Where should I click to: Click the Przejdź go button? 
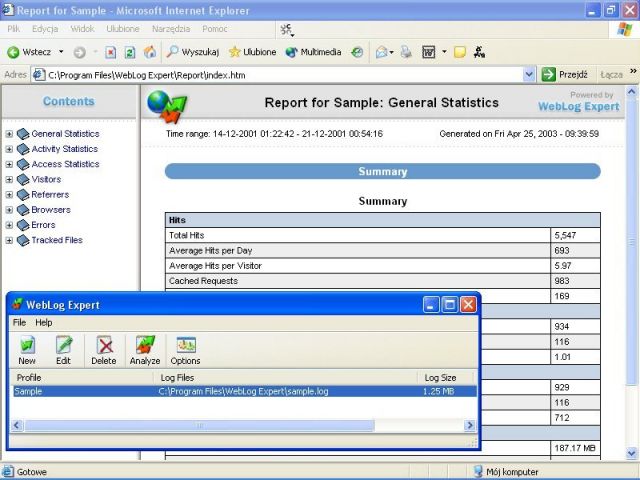click(565, 75)
